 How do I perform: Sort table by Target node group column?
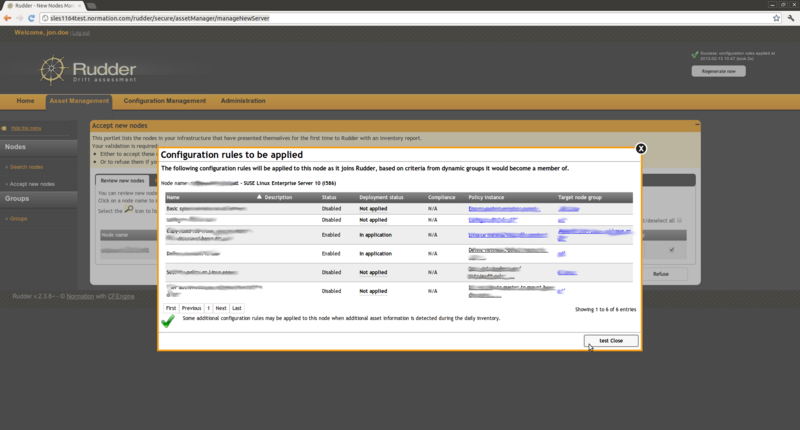click(x=580, y=197)
